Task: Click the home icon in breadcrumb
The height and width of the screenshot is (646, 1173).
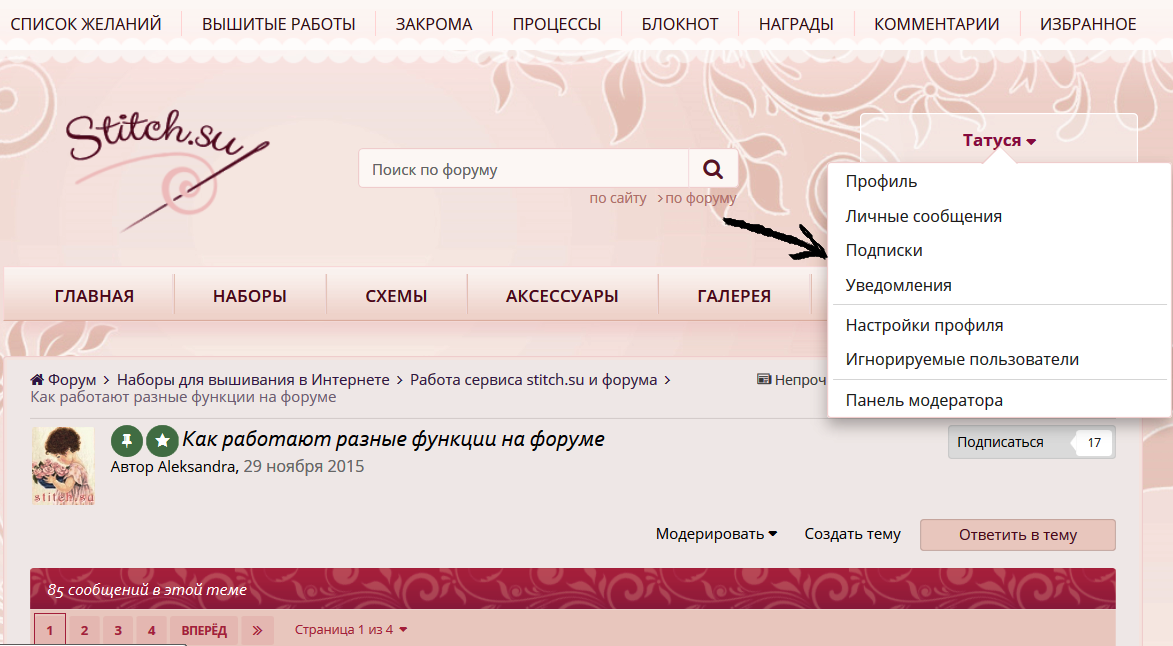Action: pyautogui.click(x=37, y=380)
